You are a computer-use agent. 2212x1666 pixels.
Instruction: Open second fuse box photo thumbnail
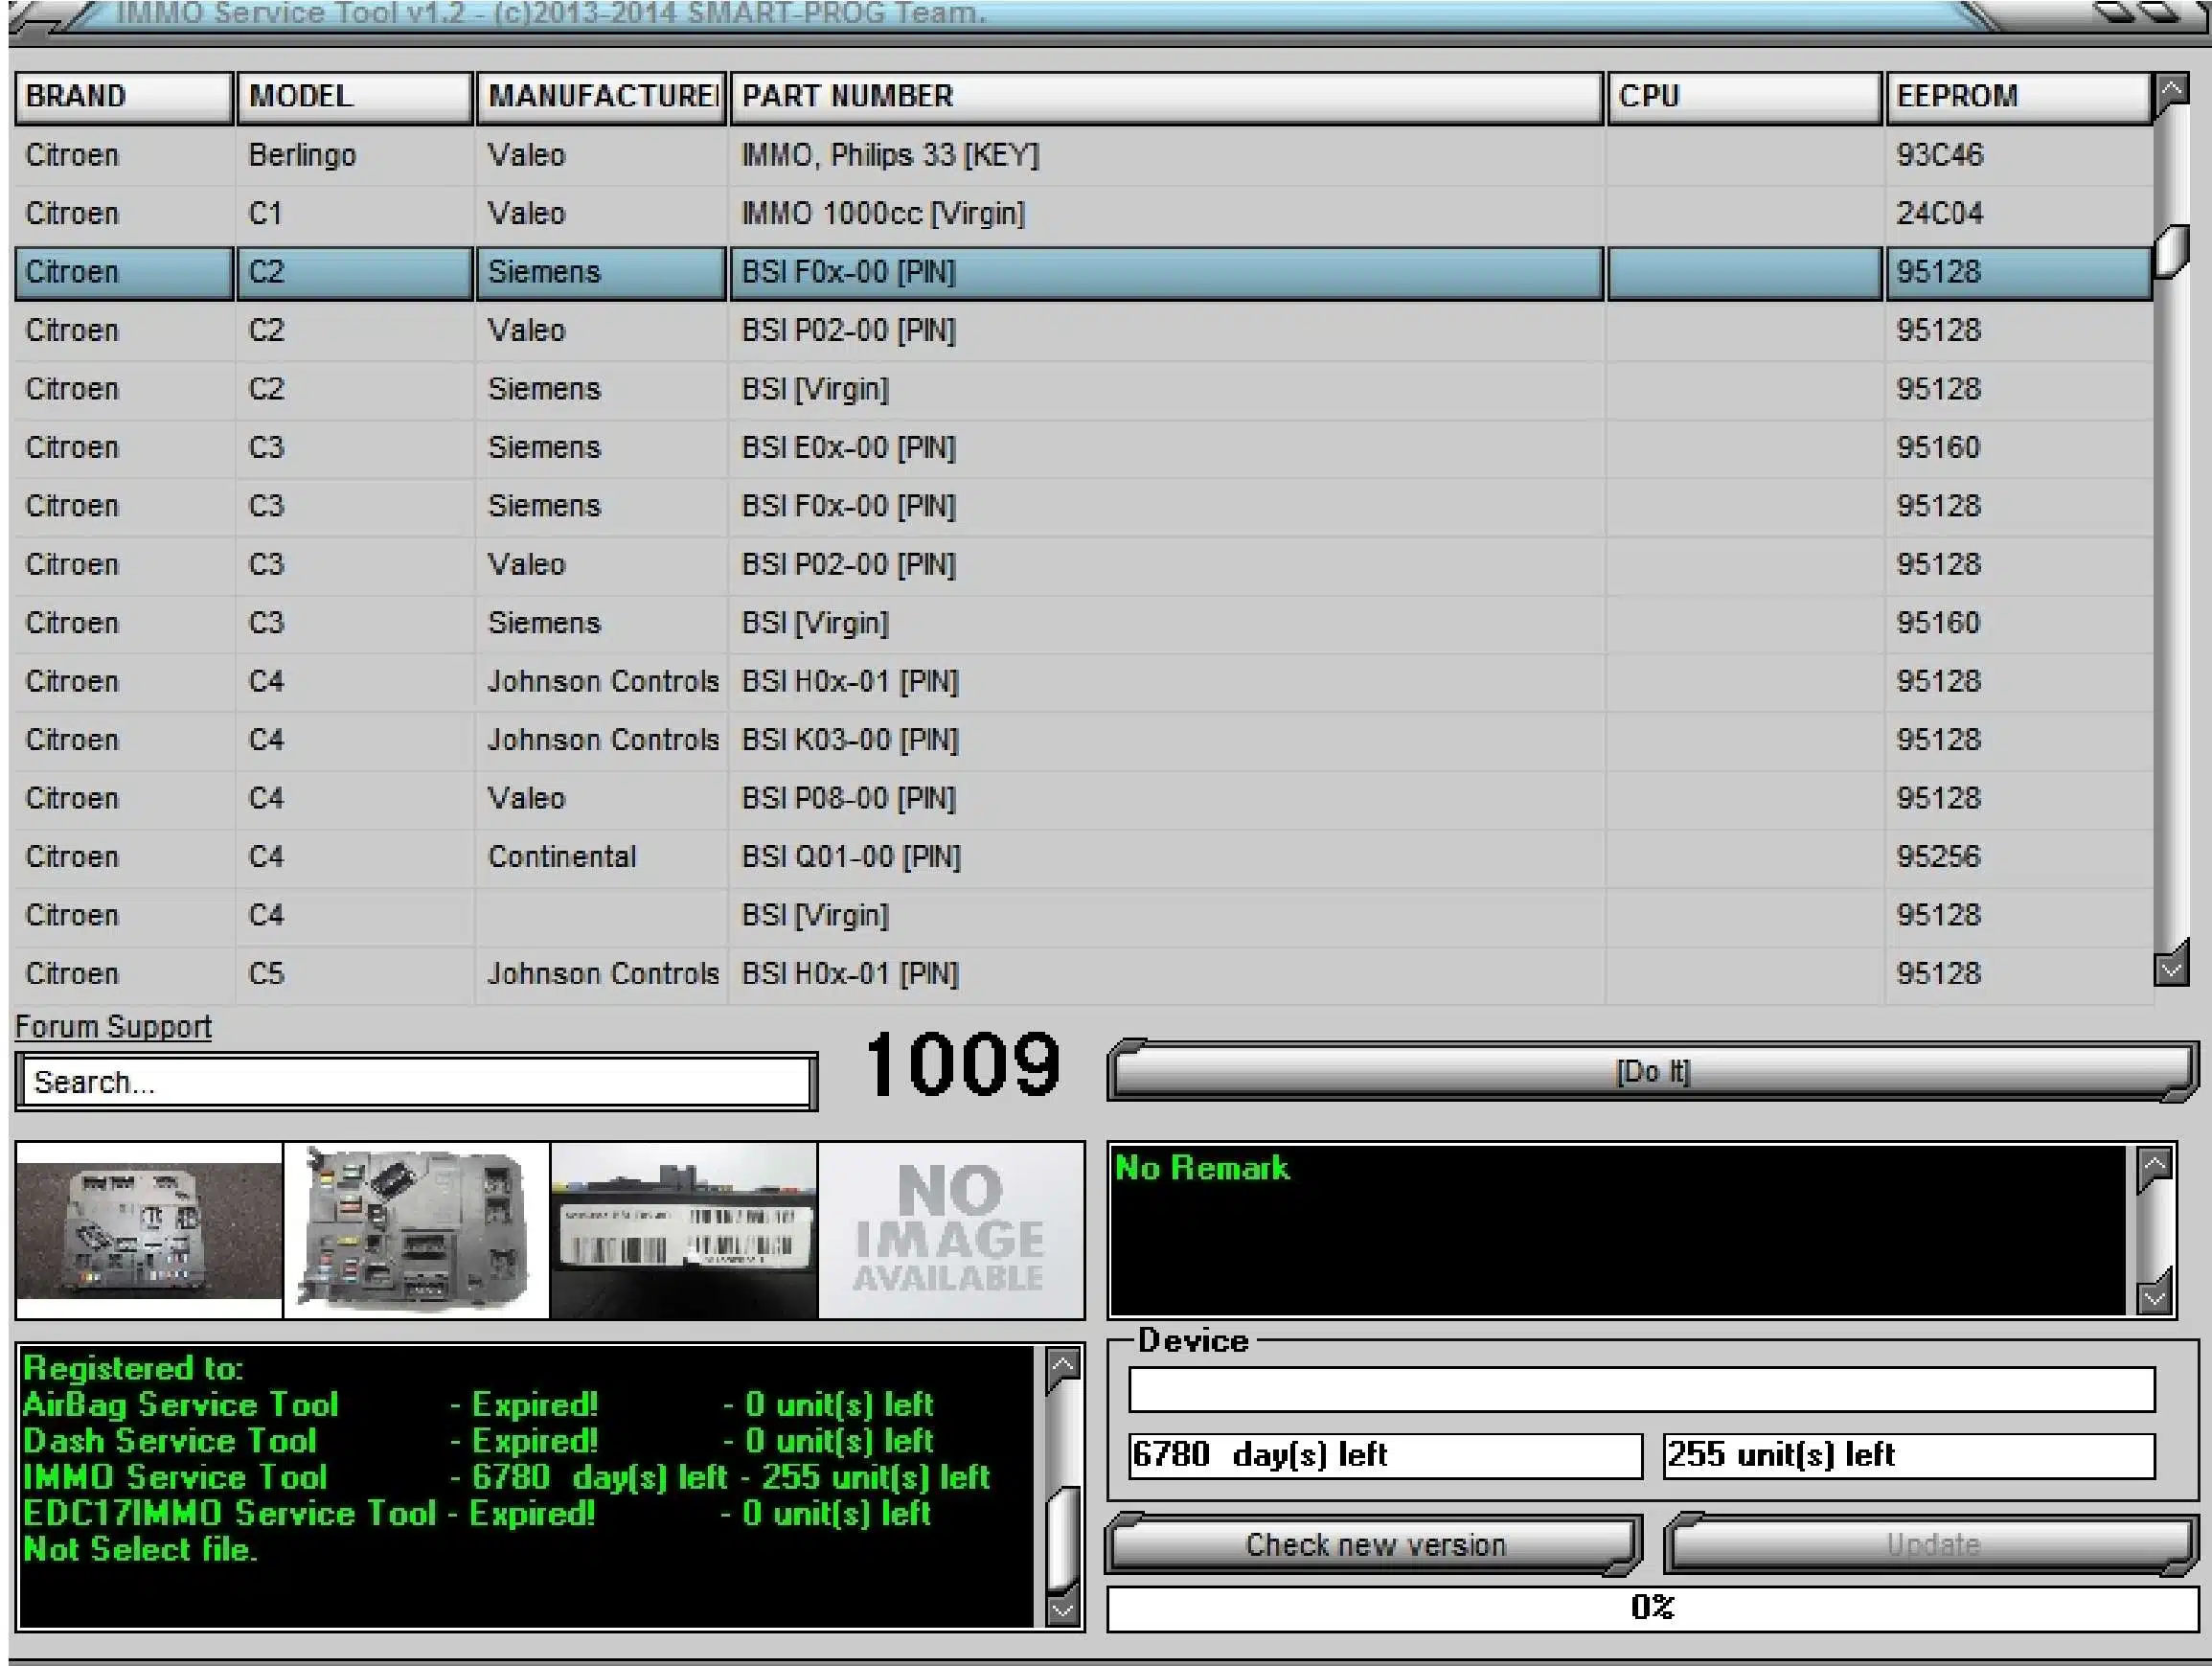click(416, 1229)
